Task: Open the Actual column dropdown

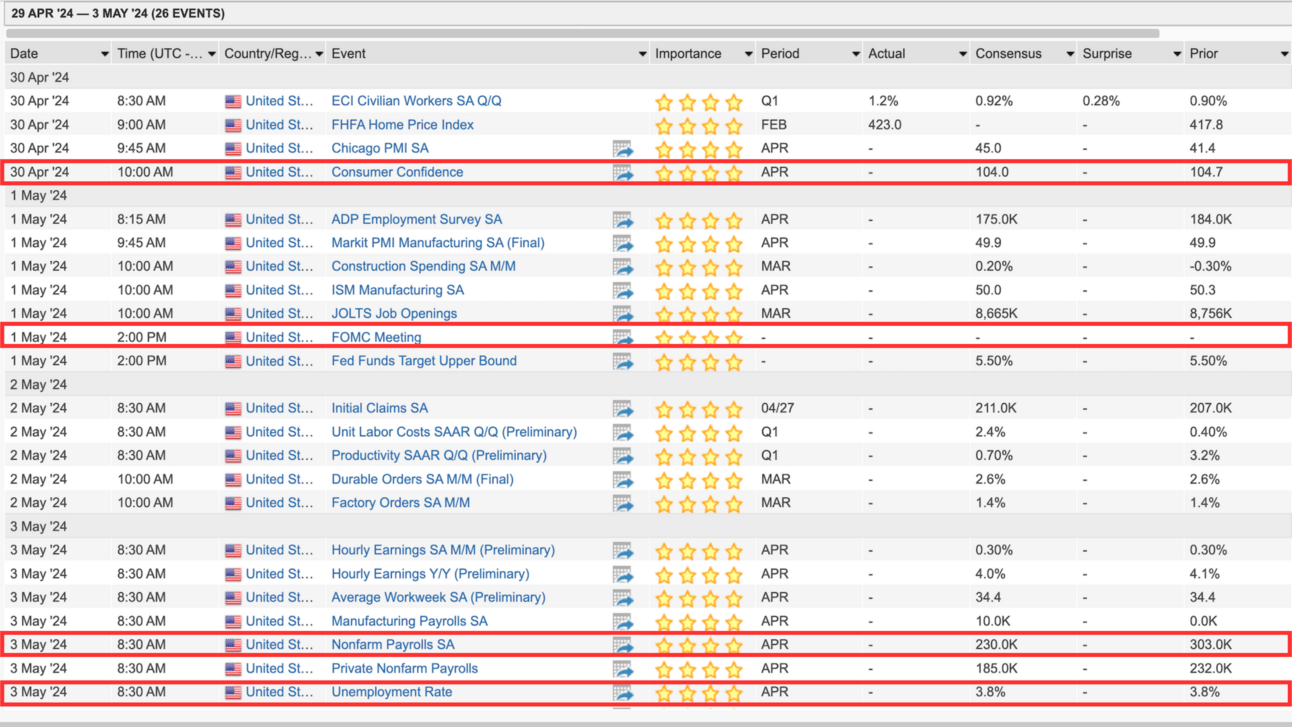Action: coord(963,54)
